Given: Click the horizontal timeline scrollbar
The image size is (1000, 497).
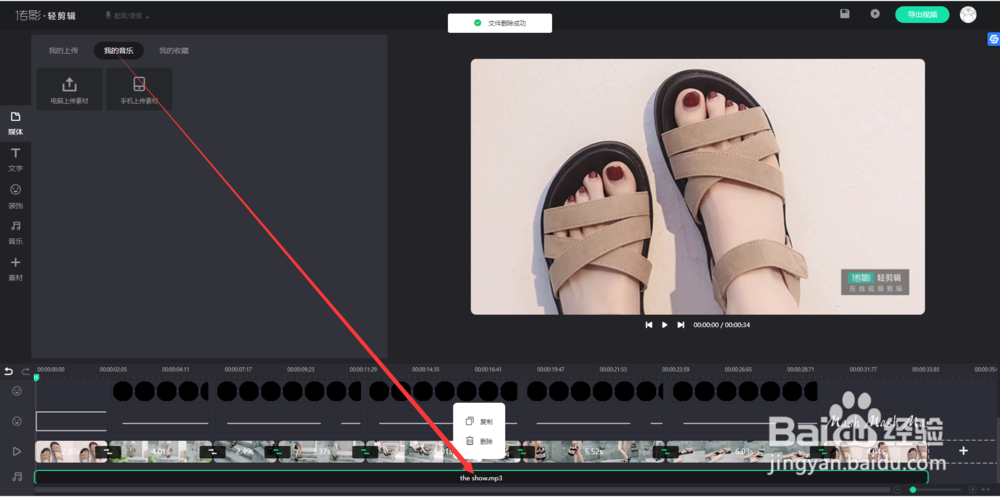Looking at the screenshot, I should [461, 489].
